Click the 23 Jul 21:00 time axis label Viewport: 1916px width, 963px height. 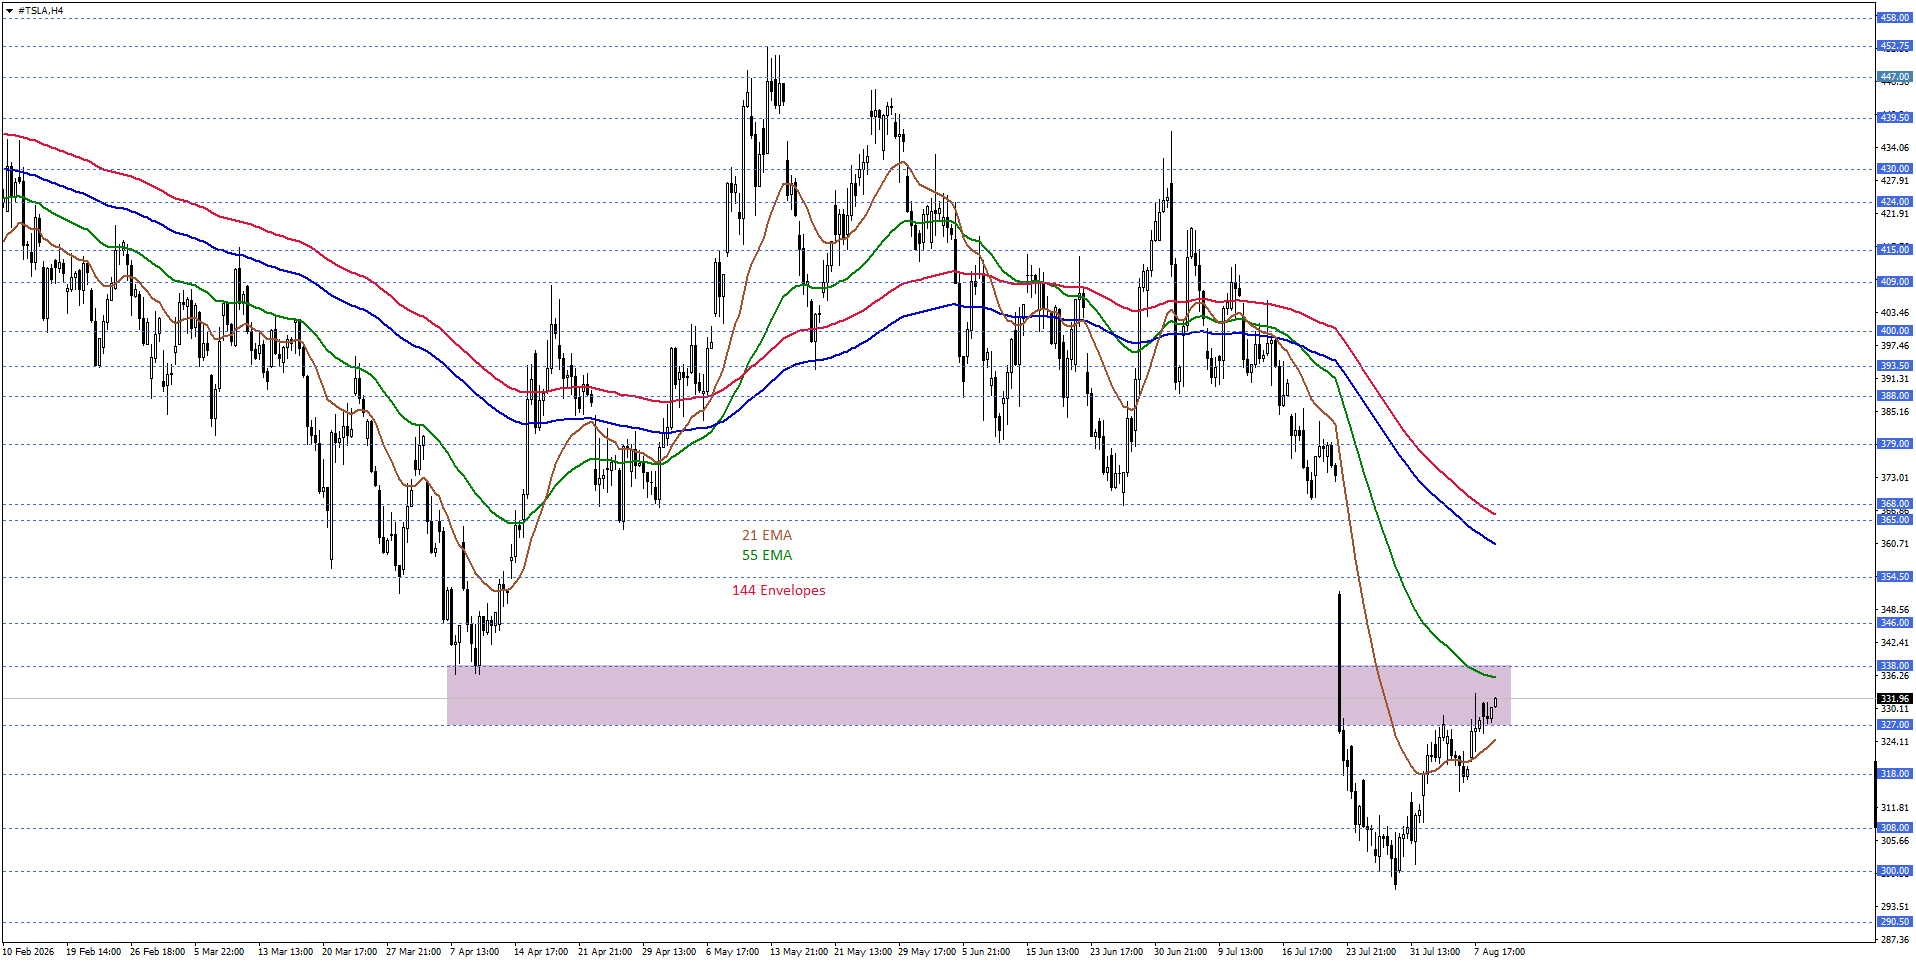(x=1371, y=952)
